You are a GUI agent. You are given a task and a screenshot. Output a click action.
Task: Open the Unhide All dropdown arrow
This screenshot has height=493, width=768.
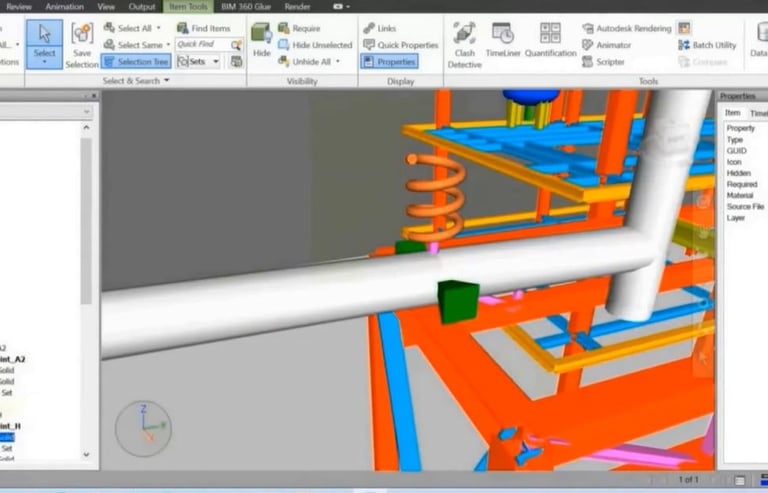[x=337, y=62]
